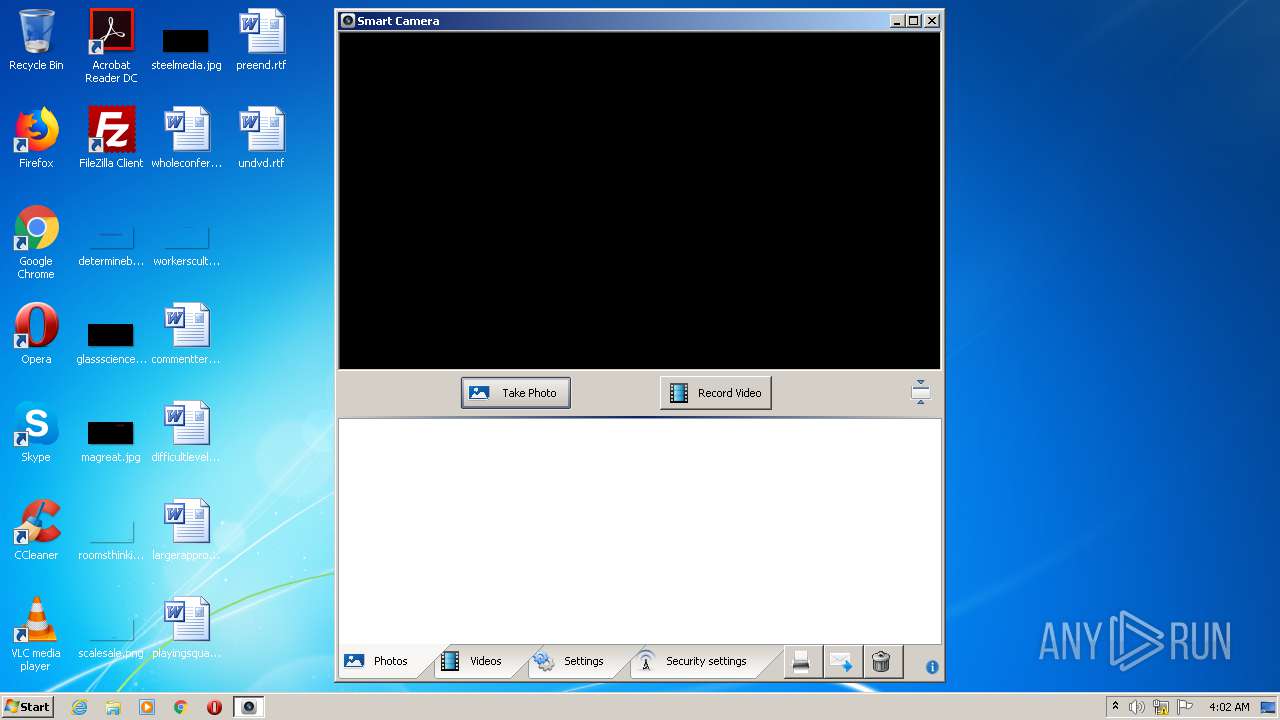Screen dimensions: 1280x720
Task: Select the workerscult... desktop file
Action: 186,246
